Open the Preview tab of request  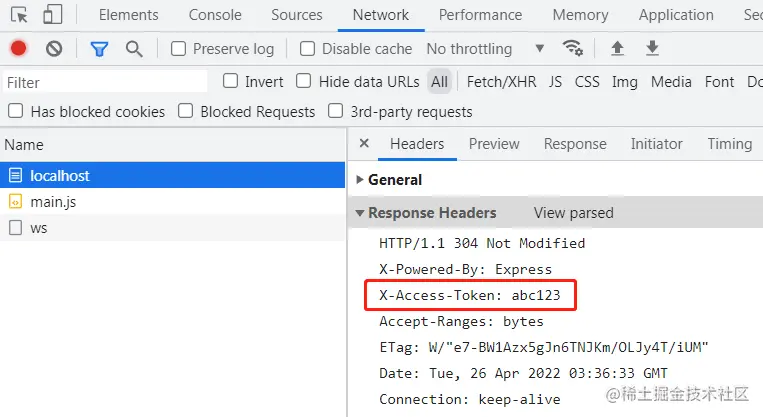pos(494,144)
